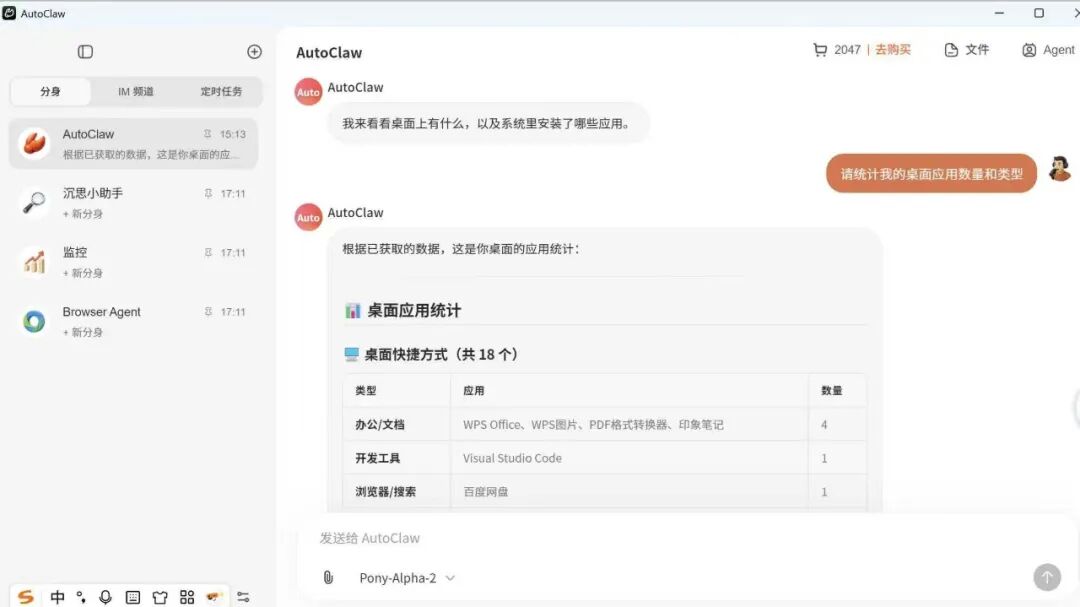Click the + 新分身 text under 沉思小助手
Image resolution: width=1080 pixels, height=607 pixels.
(83, 214)
